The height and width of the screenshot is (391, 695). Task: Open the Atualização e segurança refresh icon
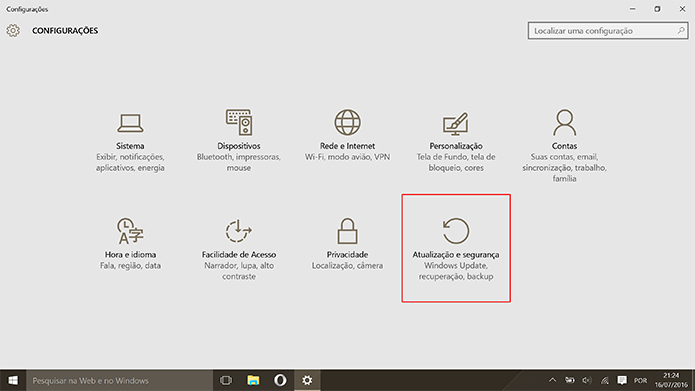tap(456, 231)
